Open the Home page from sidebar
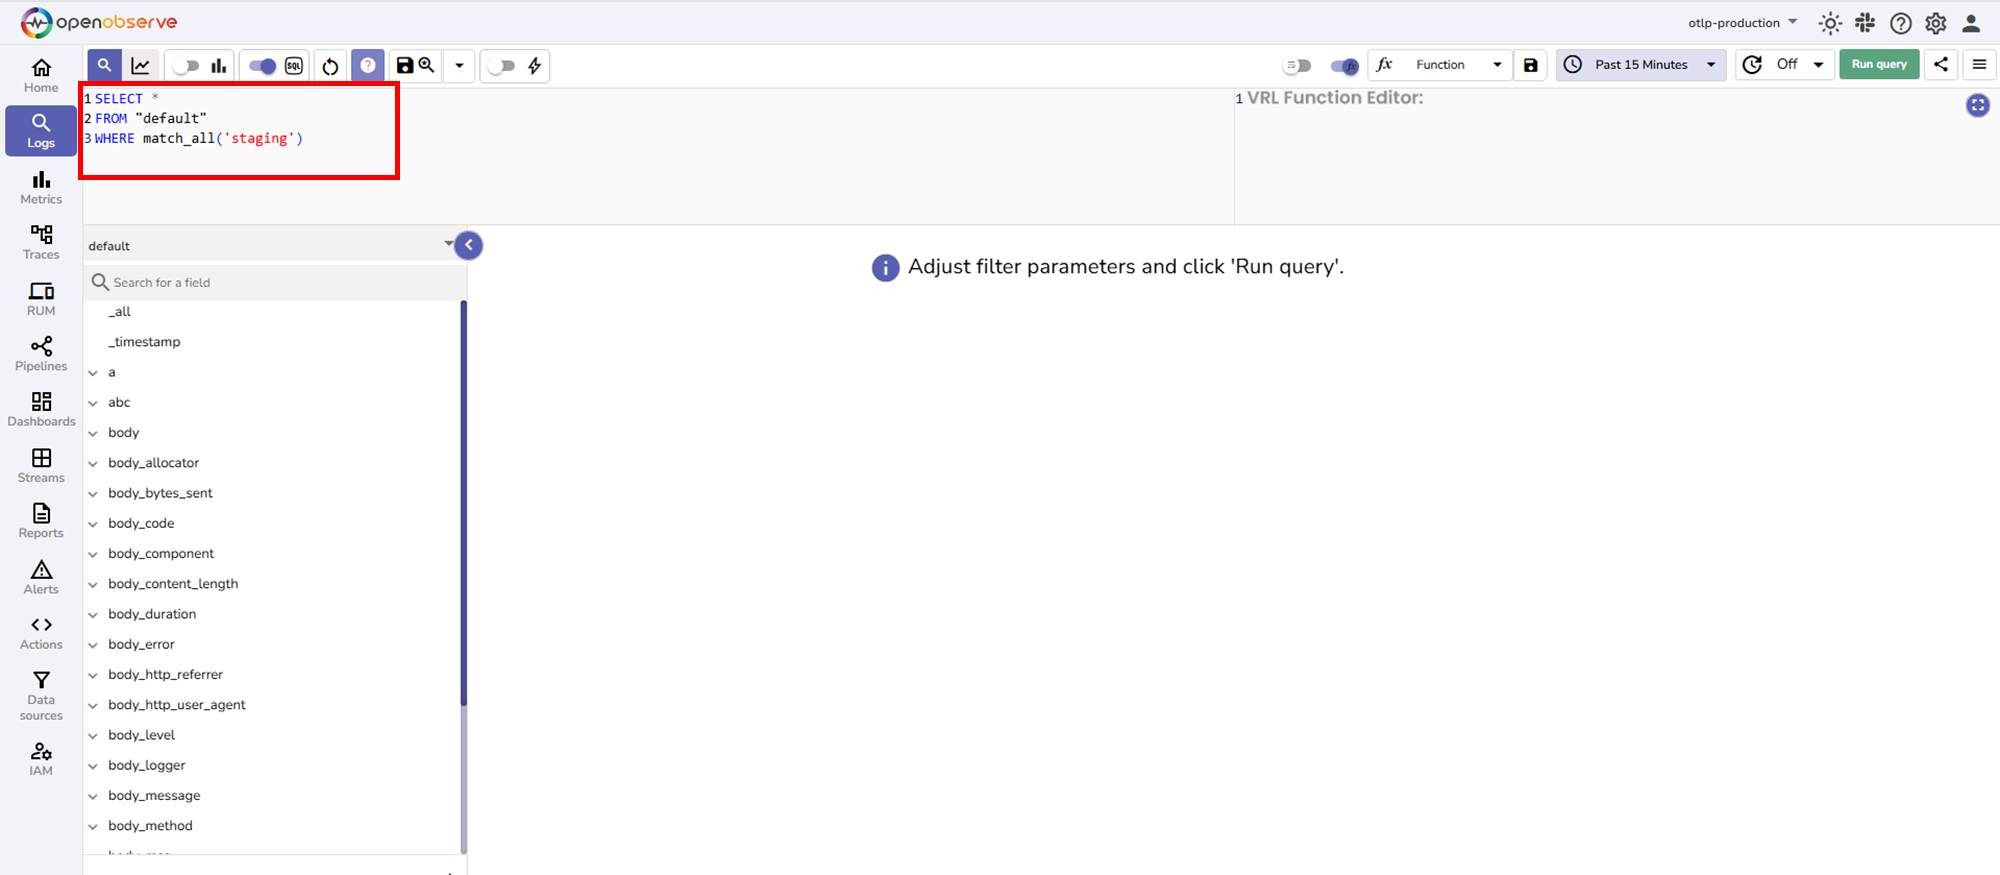This screenshot has width=2000, height=875. (41, 76)
